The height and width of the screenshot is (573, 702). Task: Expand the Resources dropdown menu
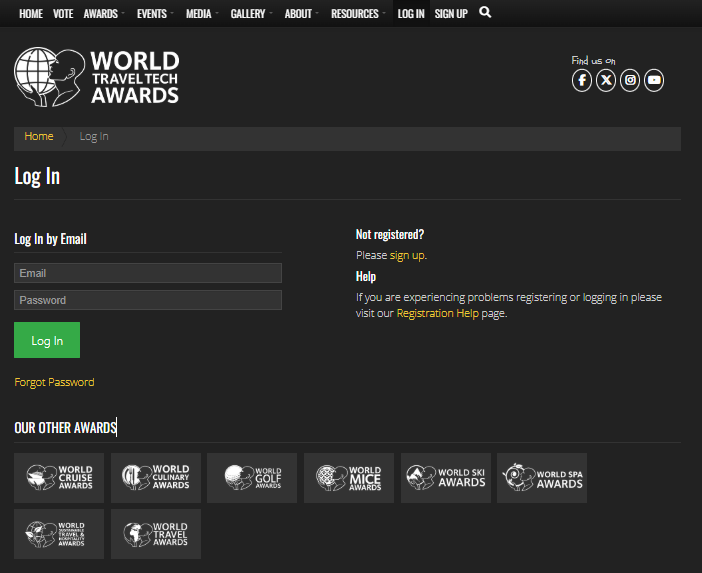click(358, 14)
